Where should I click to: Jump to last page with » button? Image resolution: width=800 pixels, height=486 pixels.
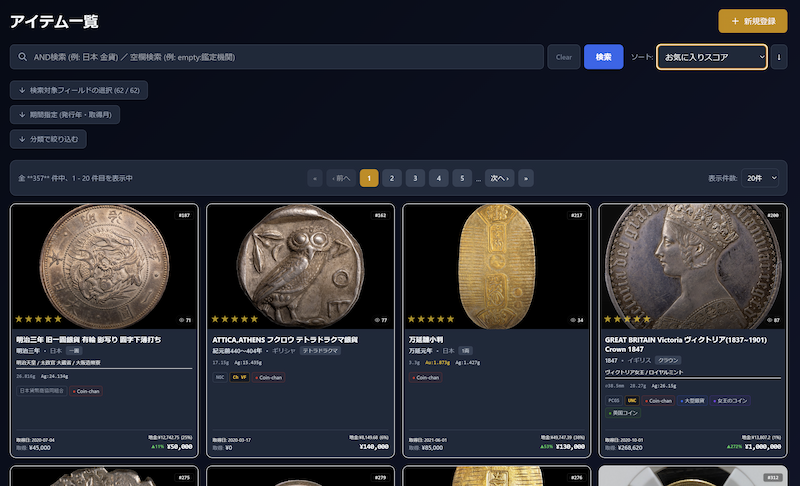pos(525,178)
